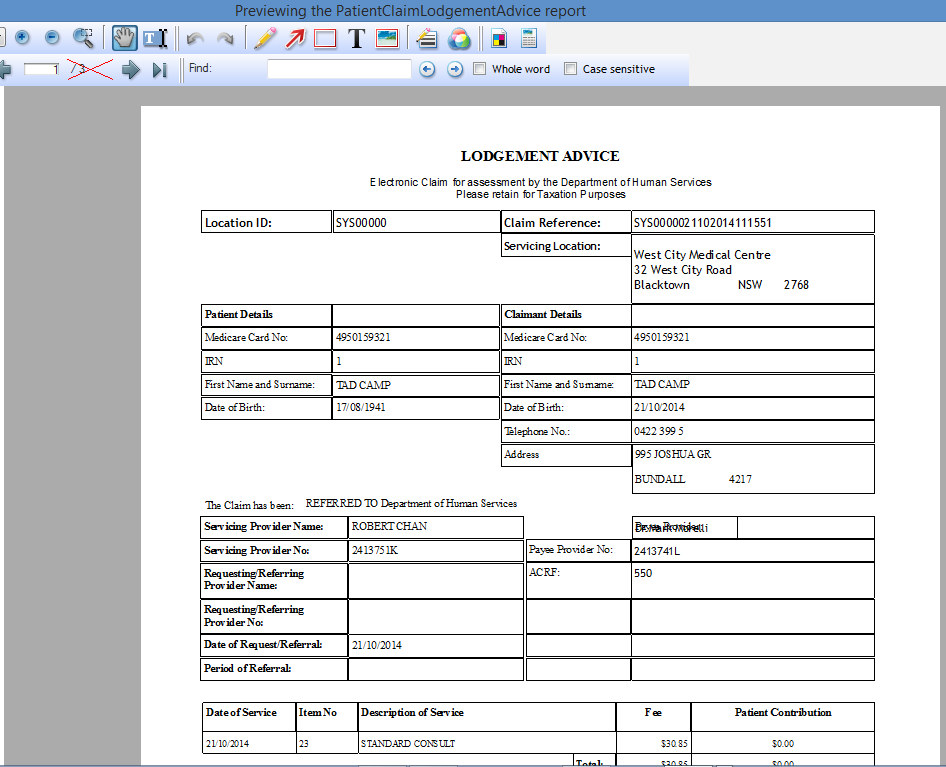The width and height of the screenshot is (946, 767).
Task: Focus the Find text field
Action: coord(340,69)
